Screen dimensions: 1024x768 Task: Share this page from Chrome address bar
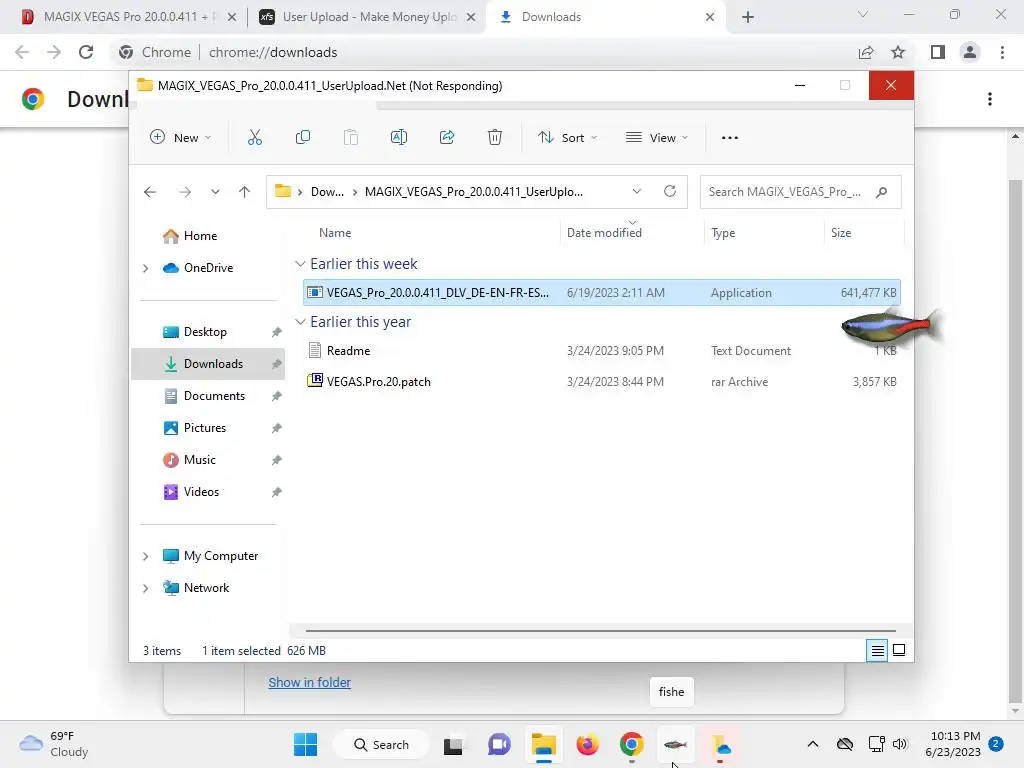(x=866, y=52)
